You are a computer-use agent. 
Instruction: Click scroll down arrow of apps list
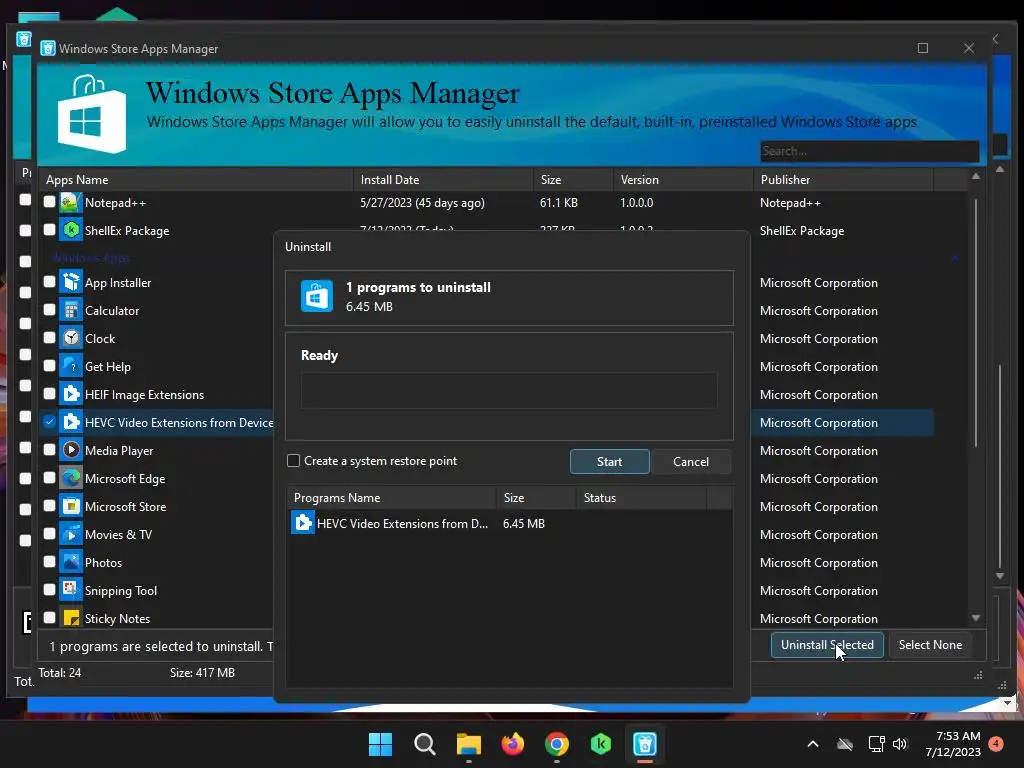pos(976,618)
